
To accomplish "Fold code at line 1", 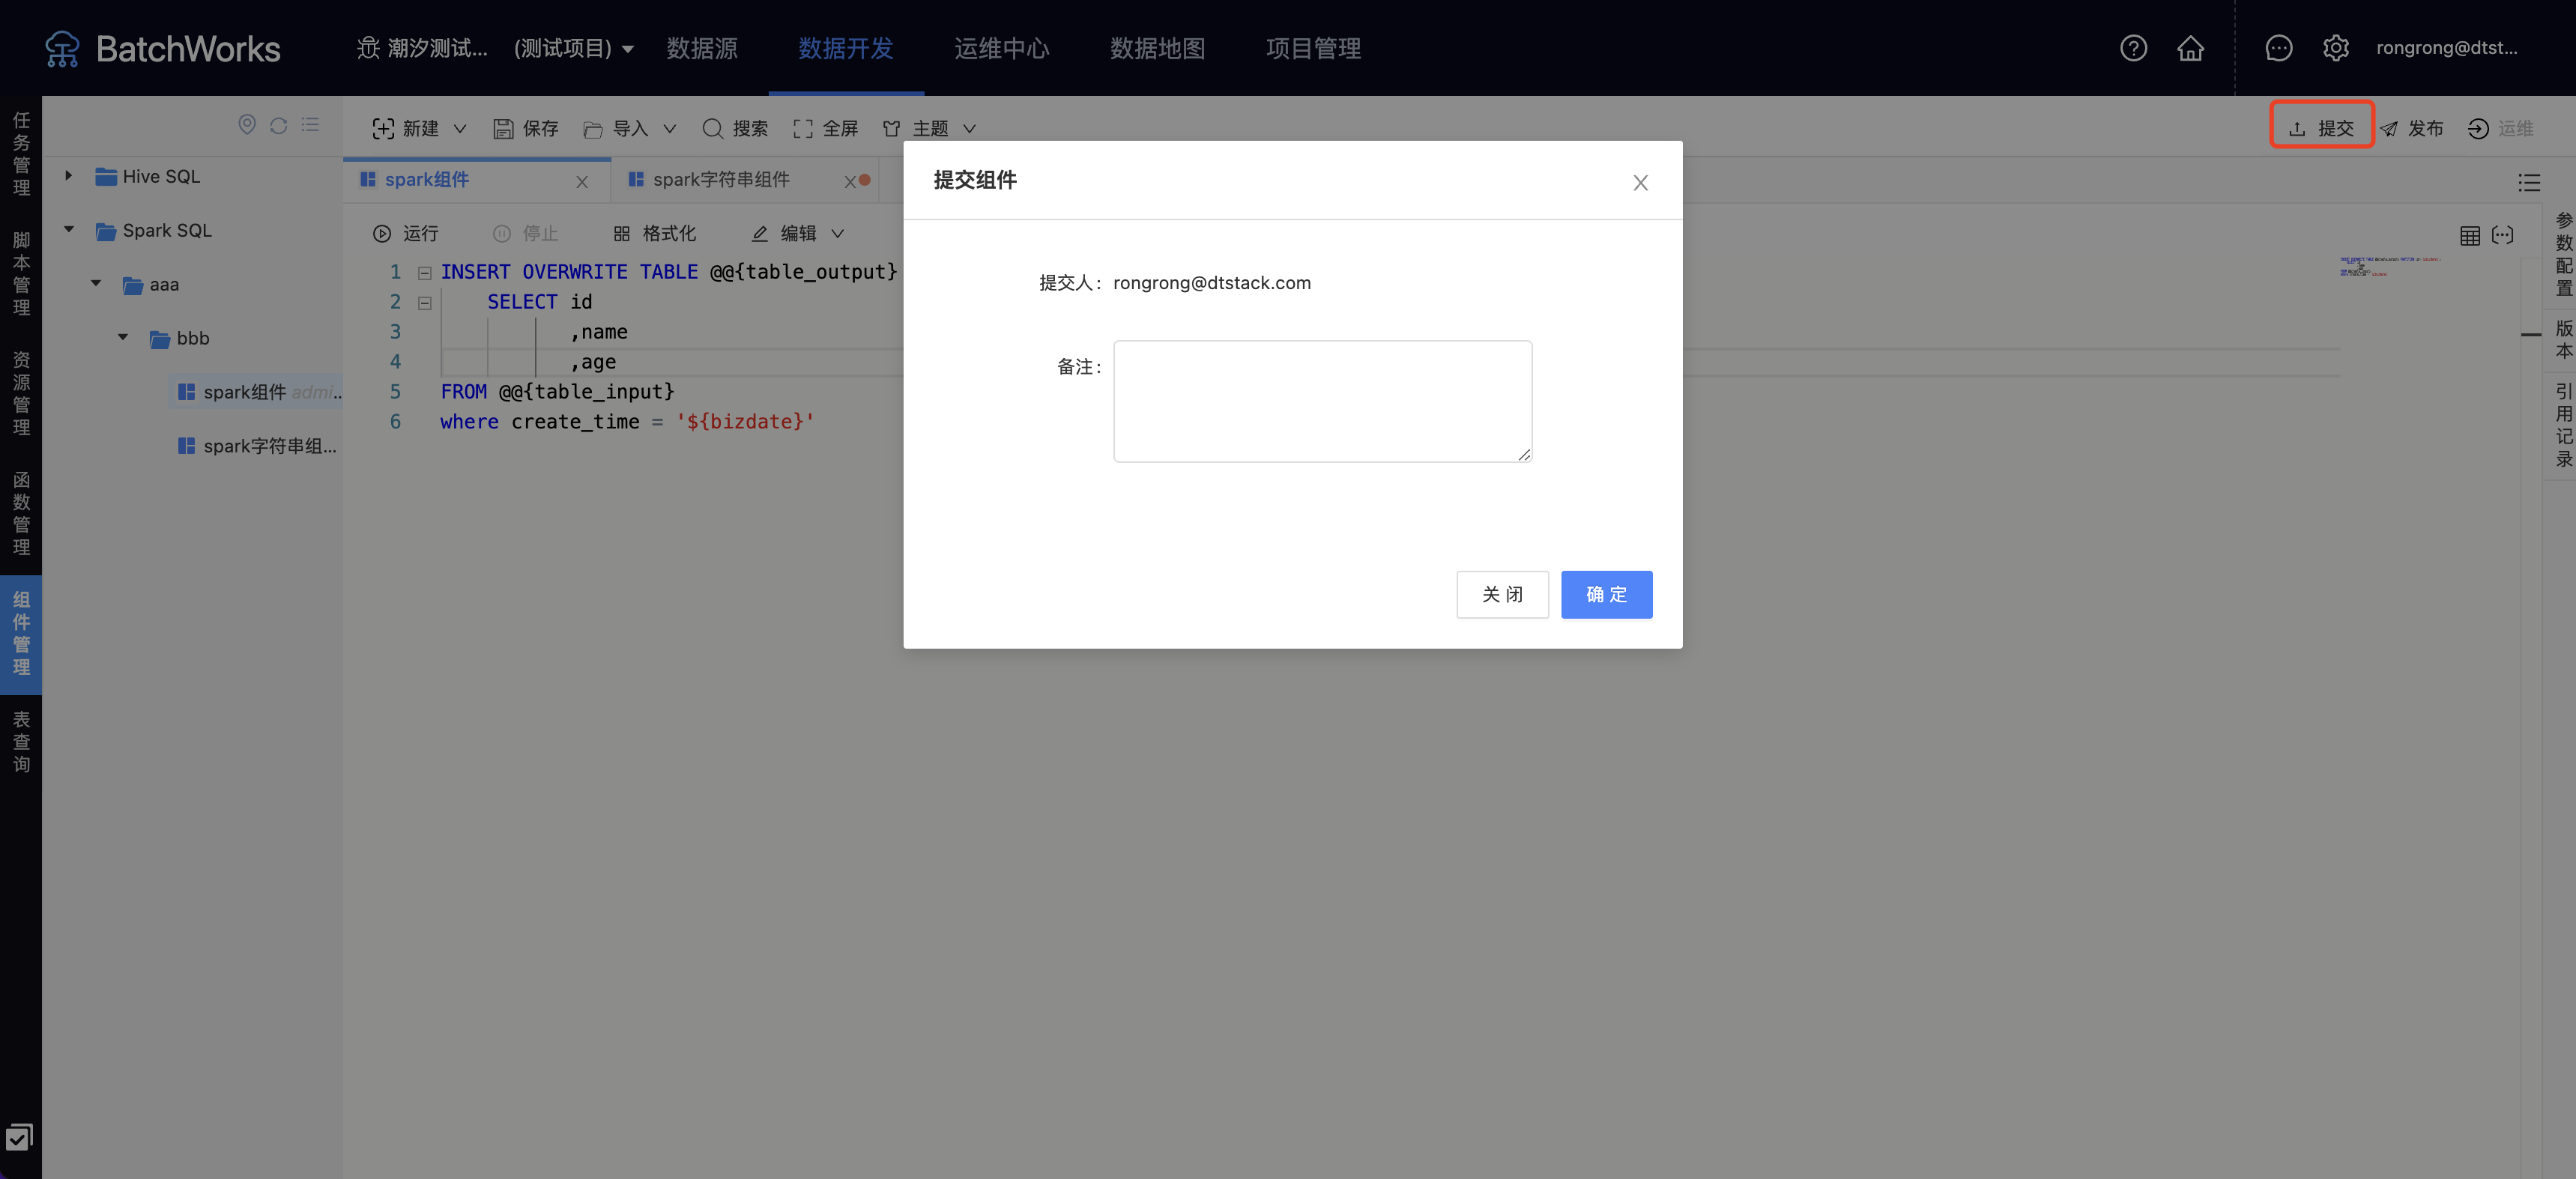I will [x=424, y=272].
